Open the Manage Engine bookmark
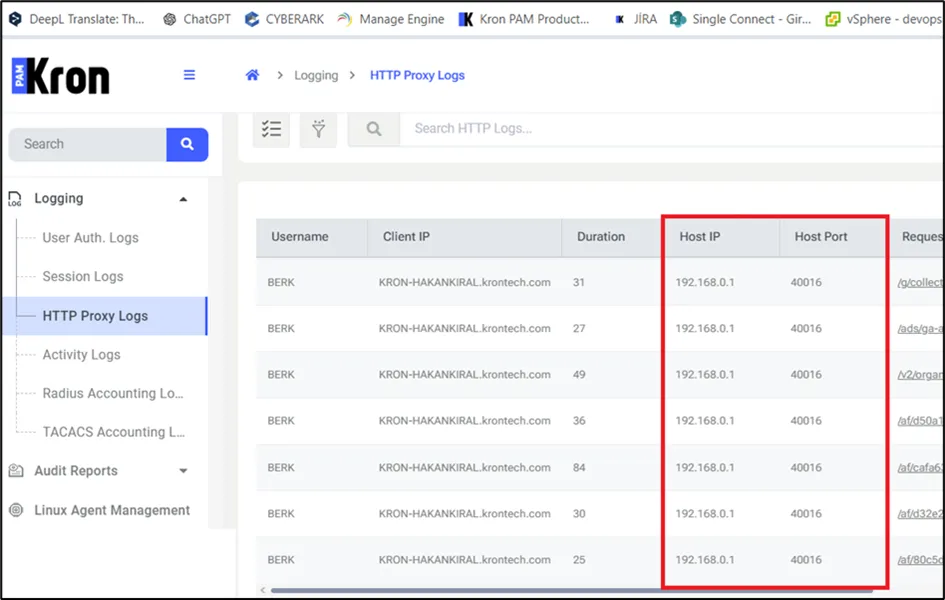 point(391,19)
